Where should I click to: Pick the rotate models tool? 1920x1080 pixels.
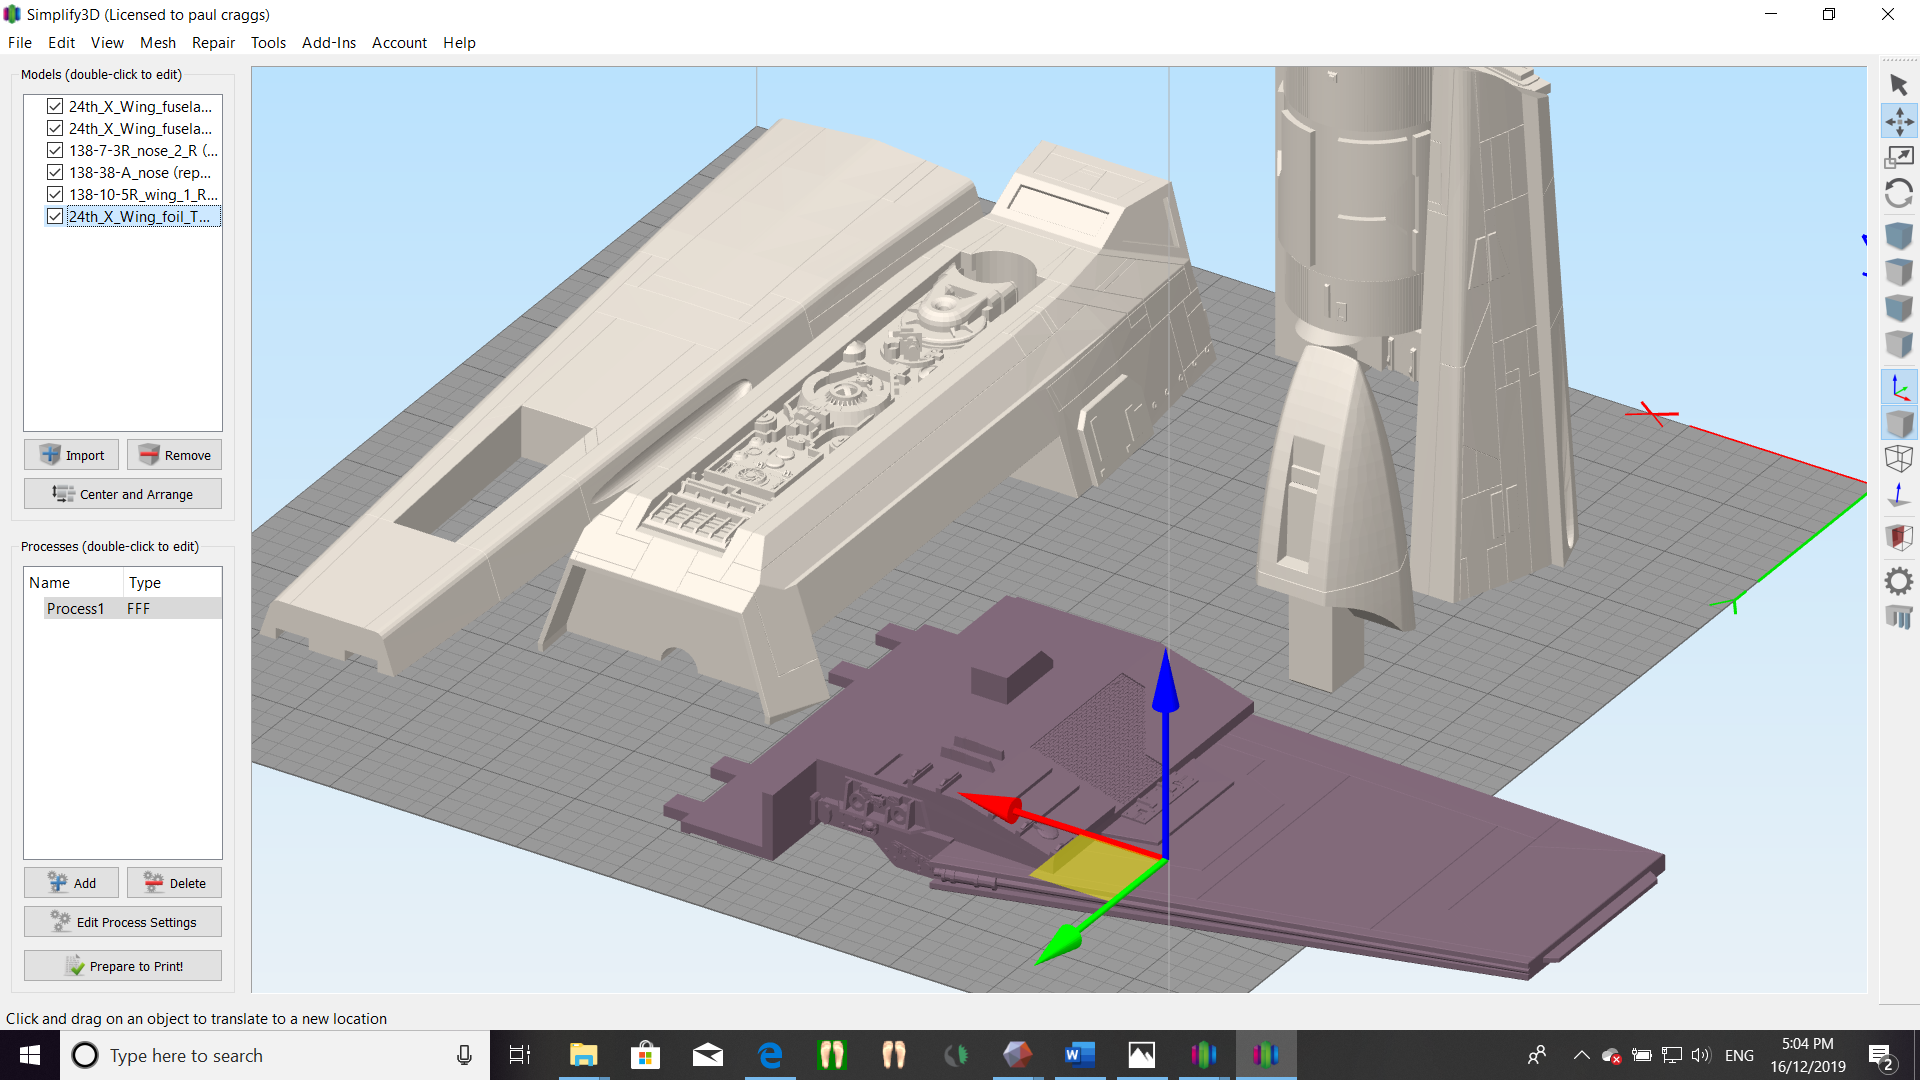point(1898,193)
